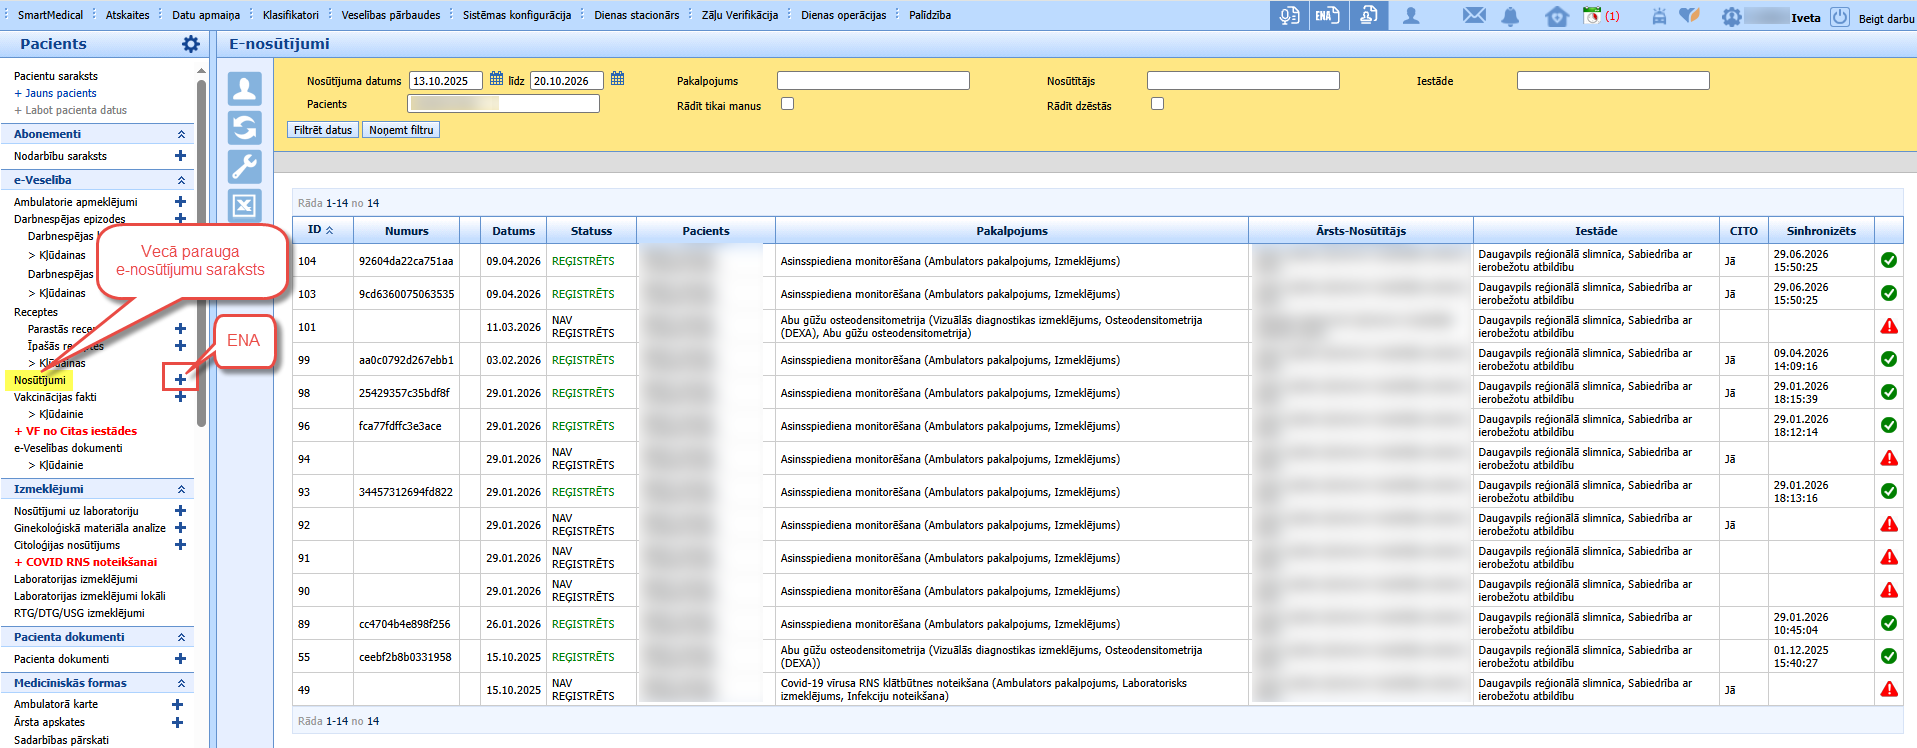Open the Atskaites menu

pos(128,15)
